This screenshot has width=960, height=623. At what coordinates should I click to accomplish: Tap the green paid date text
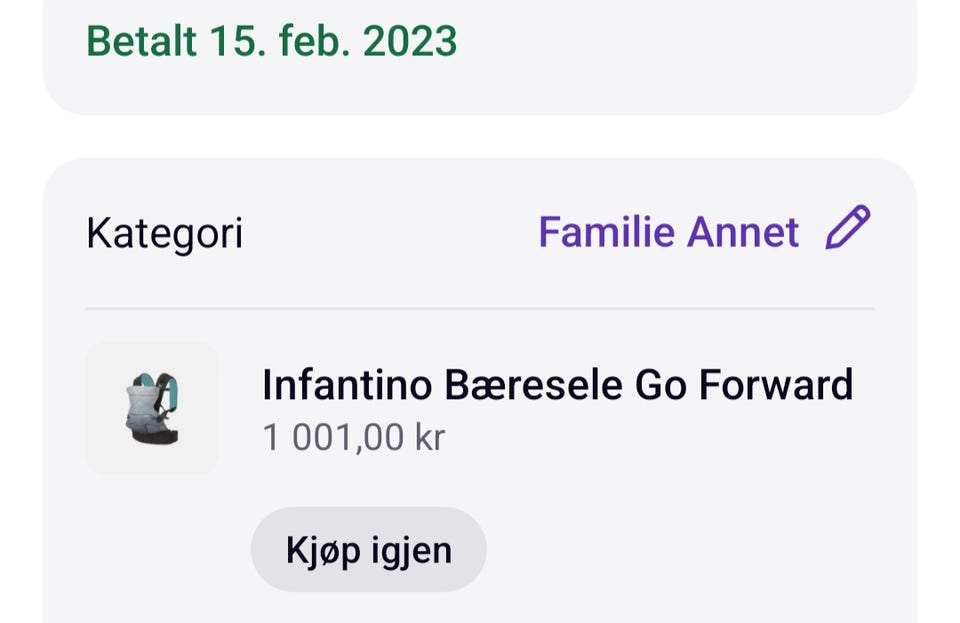pos(272,41)
